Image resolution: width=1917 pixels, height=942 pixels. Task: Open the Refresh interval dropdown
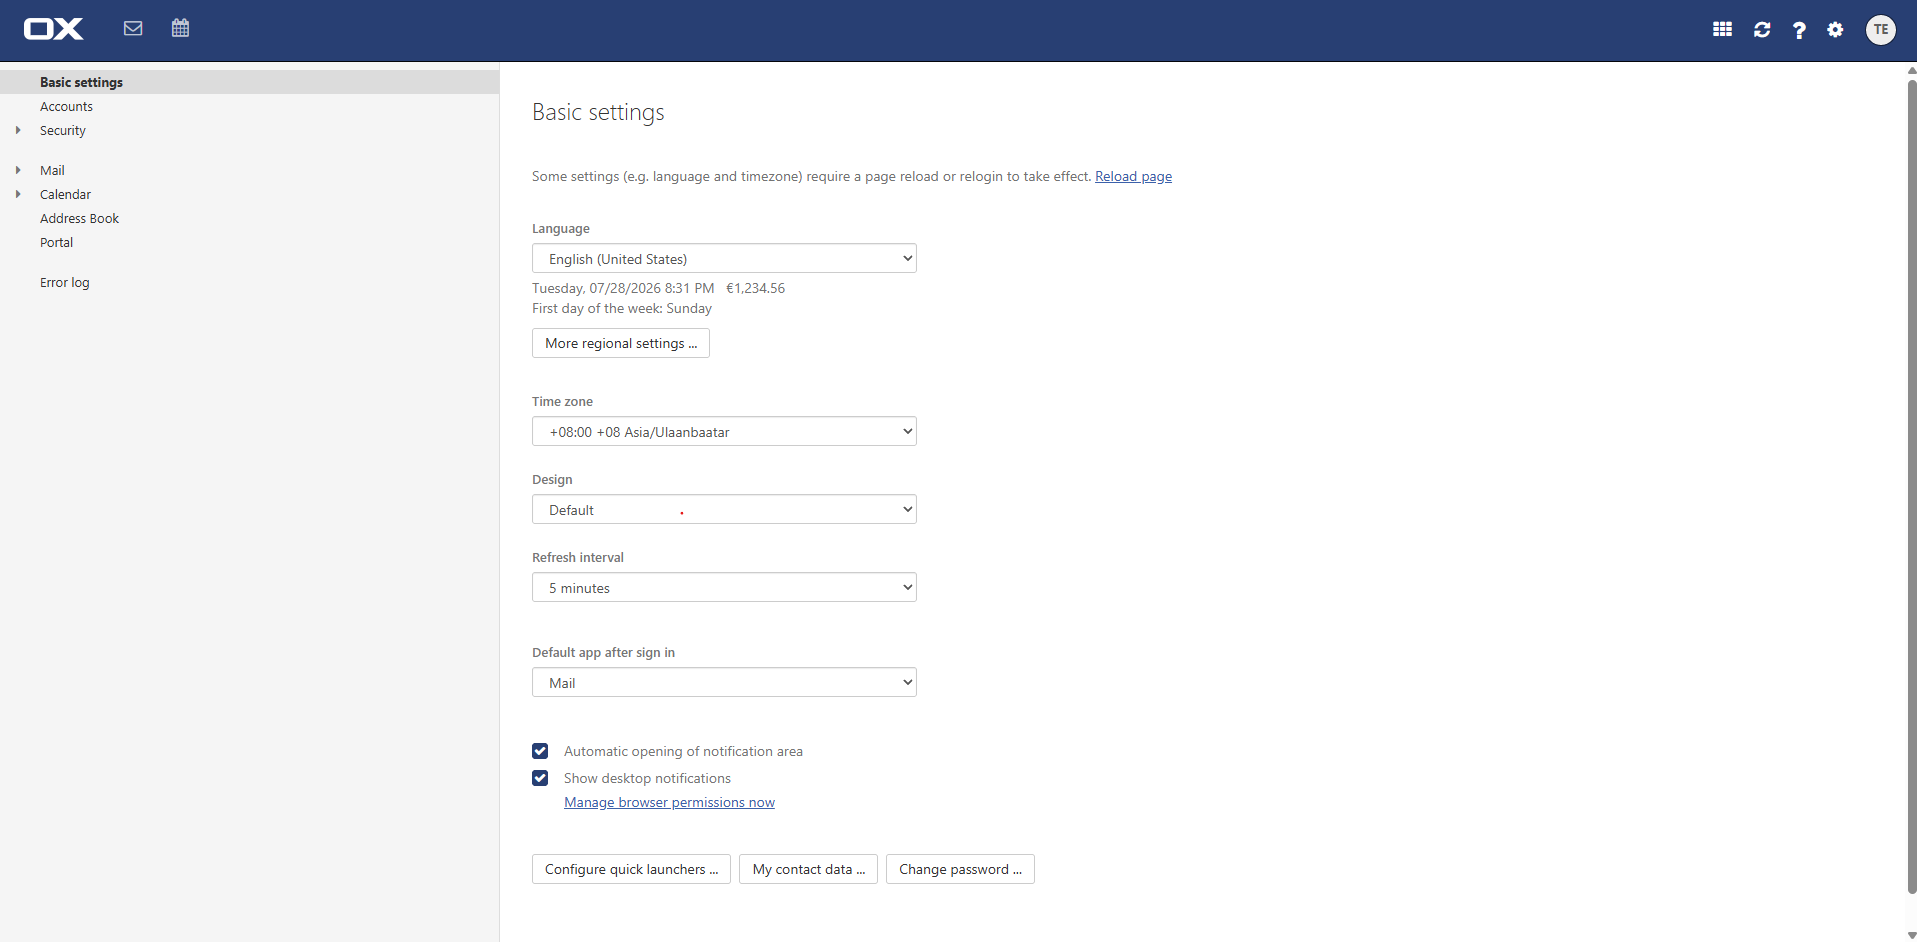coord(724,588)
